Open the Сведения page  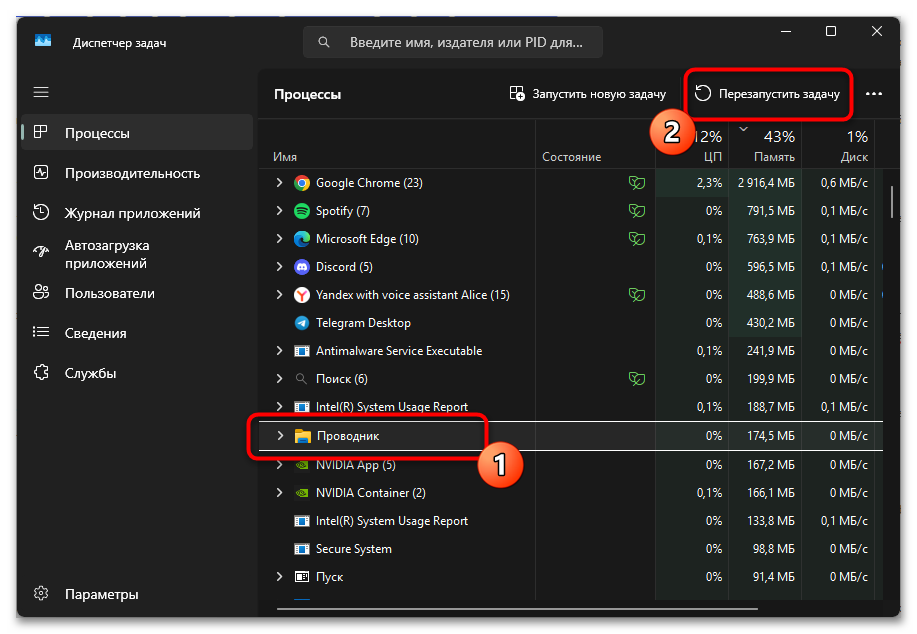coord(137,333)
